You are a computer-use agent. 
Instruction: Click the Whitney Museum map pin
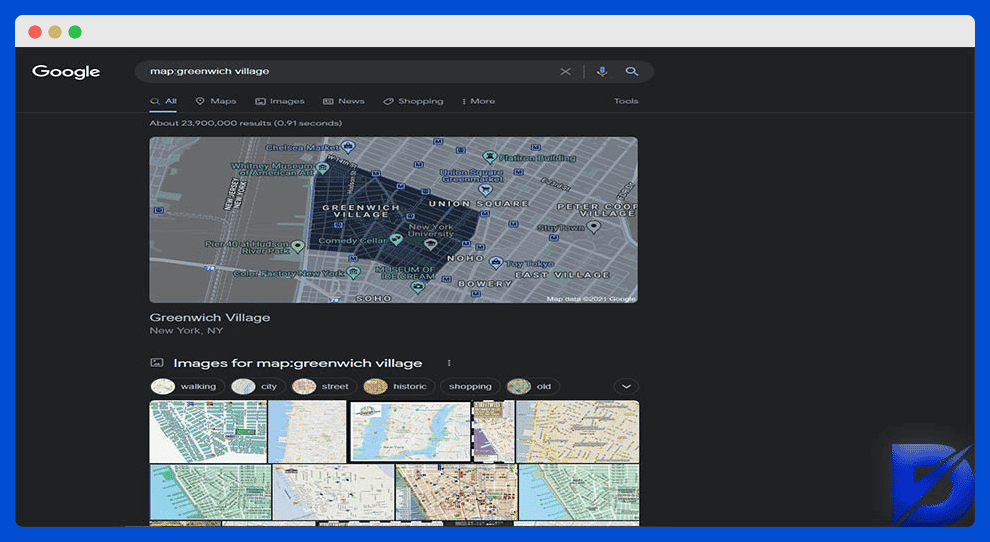[322, 168]
